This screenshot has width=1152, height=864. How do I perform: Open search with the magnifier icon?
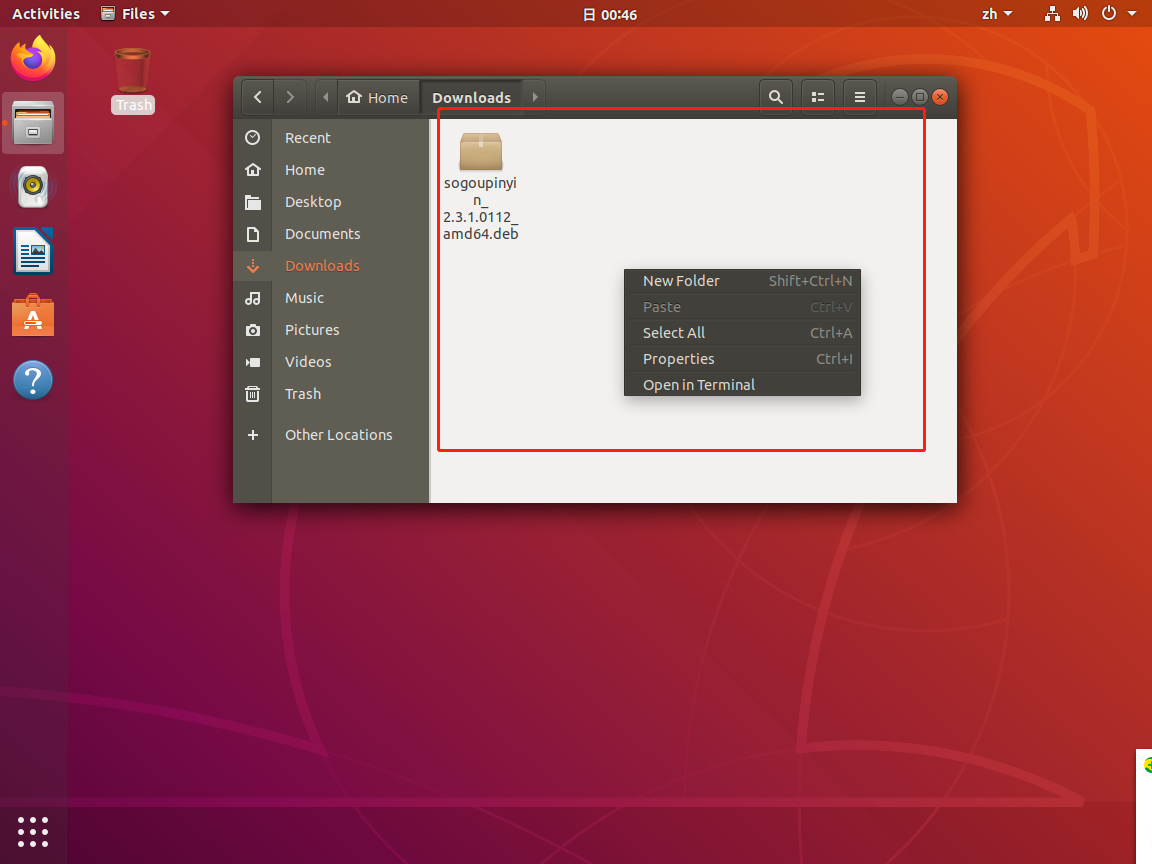[775, 97]
